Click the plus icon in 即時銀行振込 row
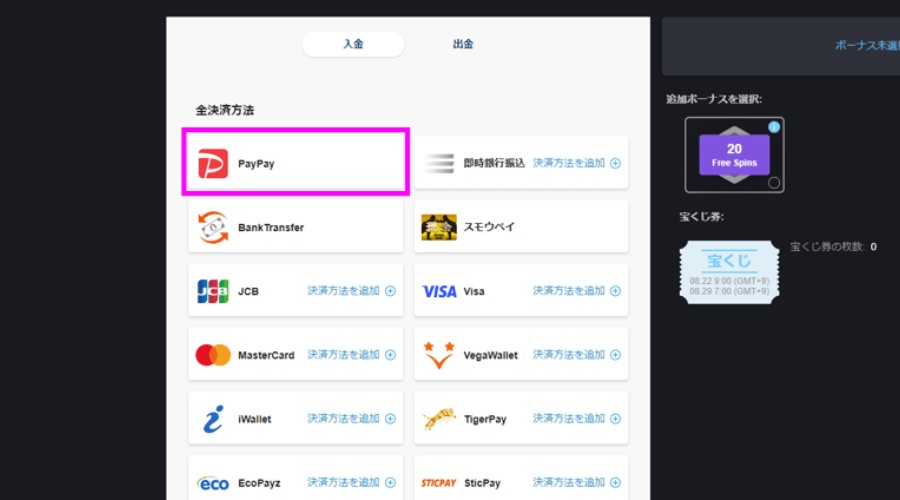The height and width of the screenshot is (500, 900). coord(615,164)
